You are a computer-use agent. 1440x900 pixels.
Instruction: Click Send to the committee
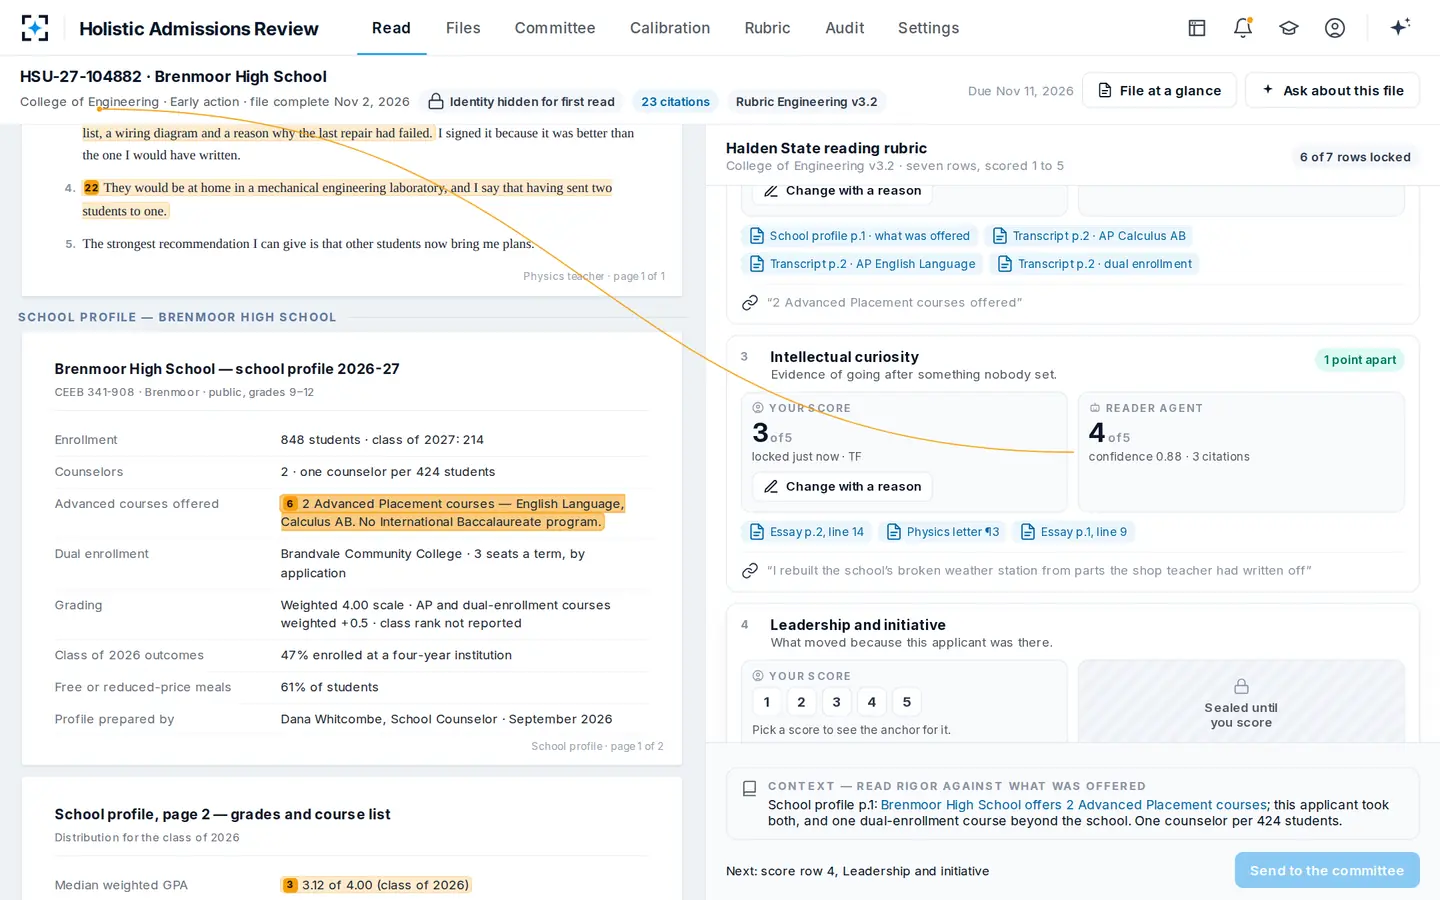tap(1327, 870)
